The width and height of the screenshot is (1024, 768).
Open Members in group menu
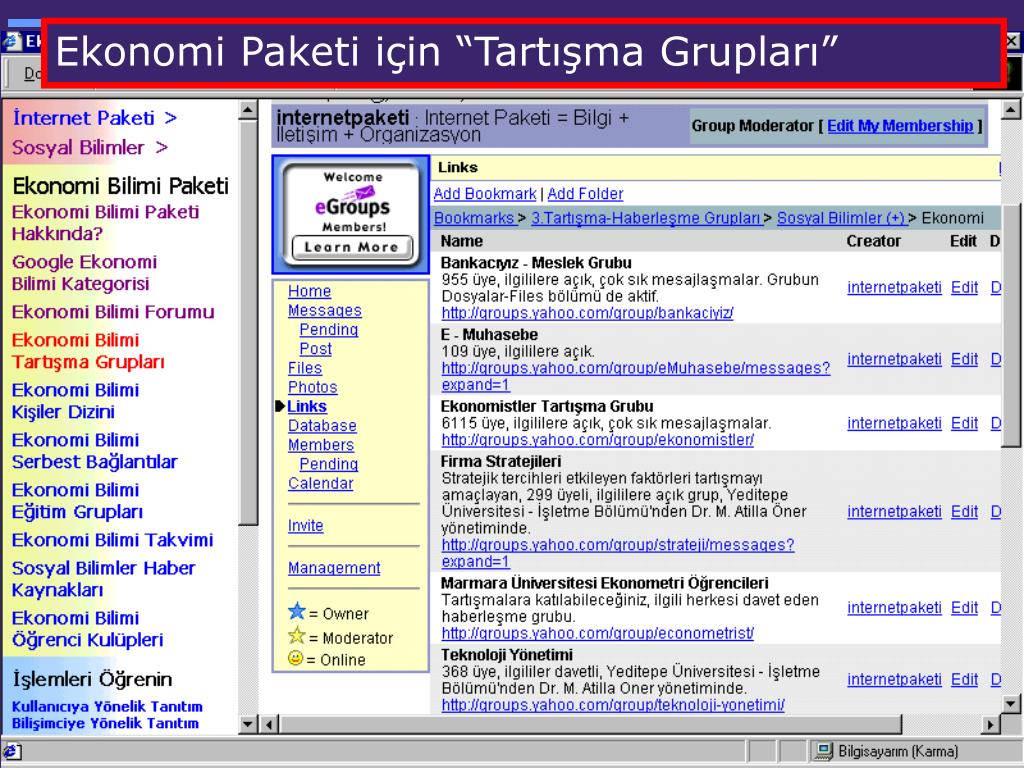click(321, 445)
